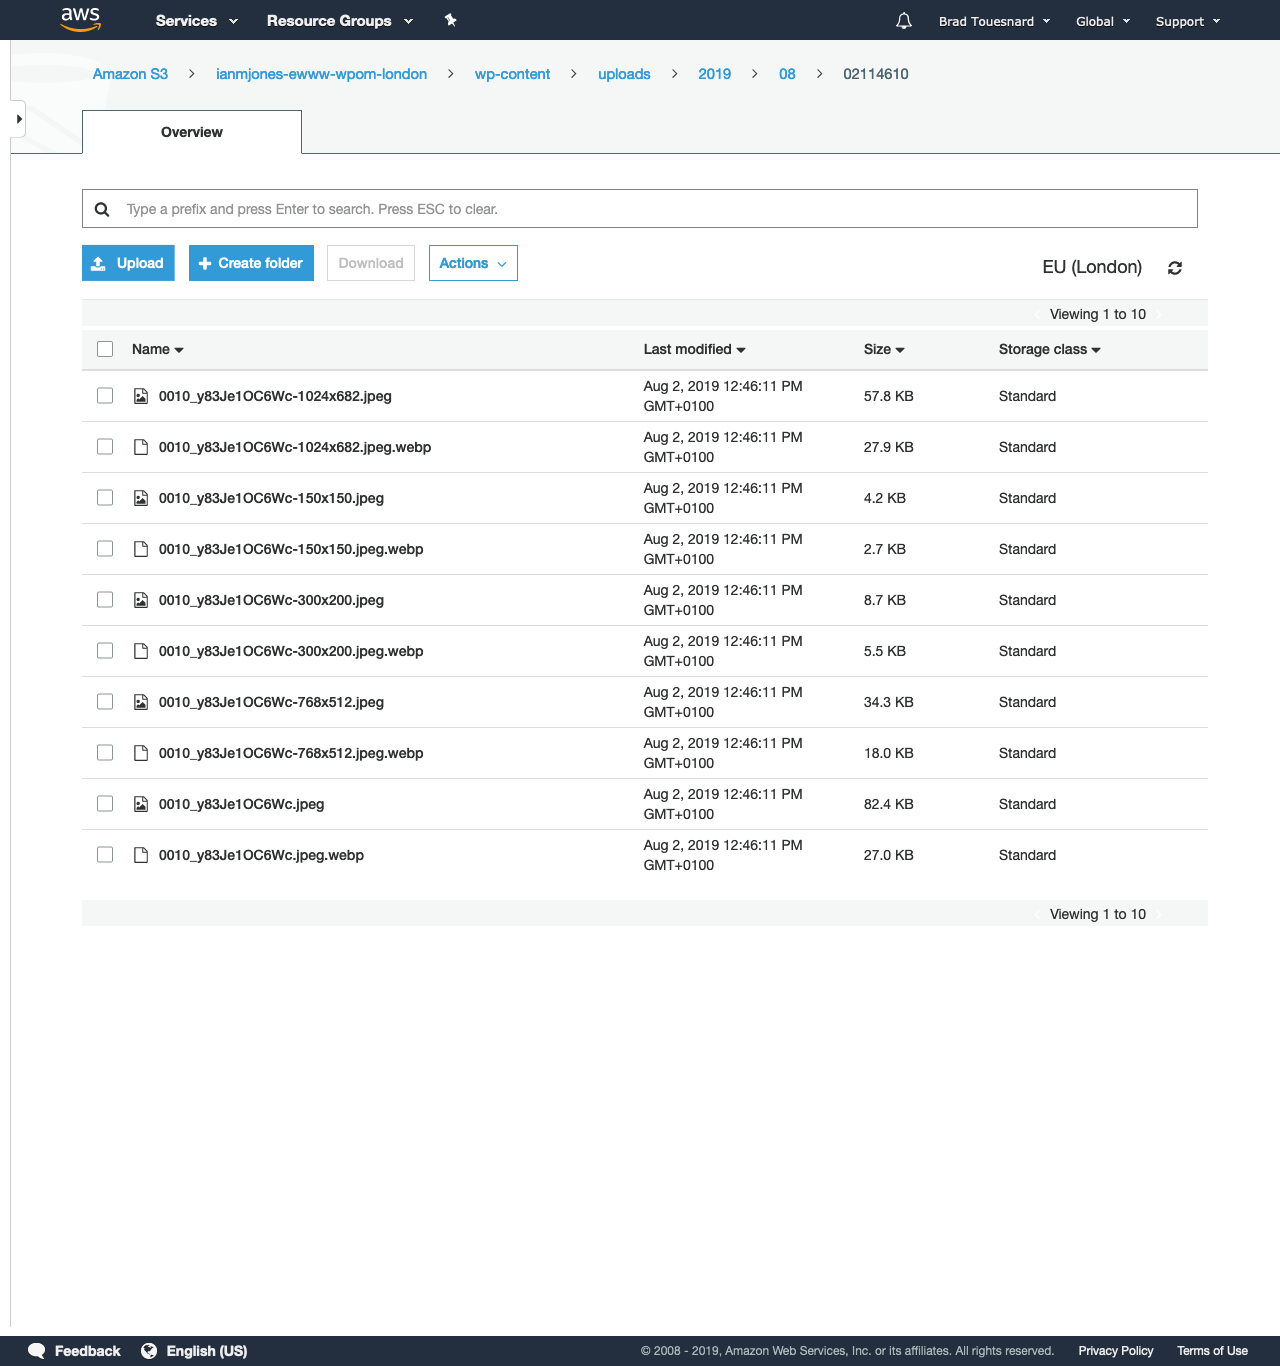Click English (US) language selector
This screenshot has width=1280, height=1366.
(207, 1351)
